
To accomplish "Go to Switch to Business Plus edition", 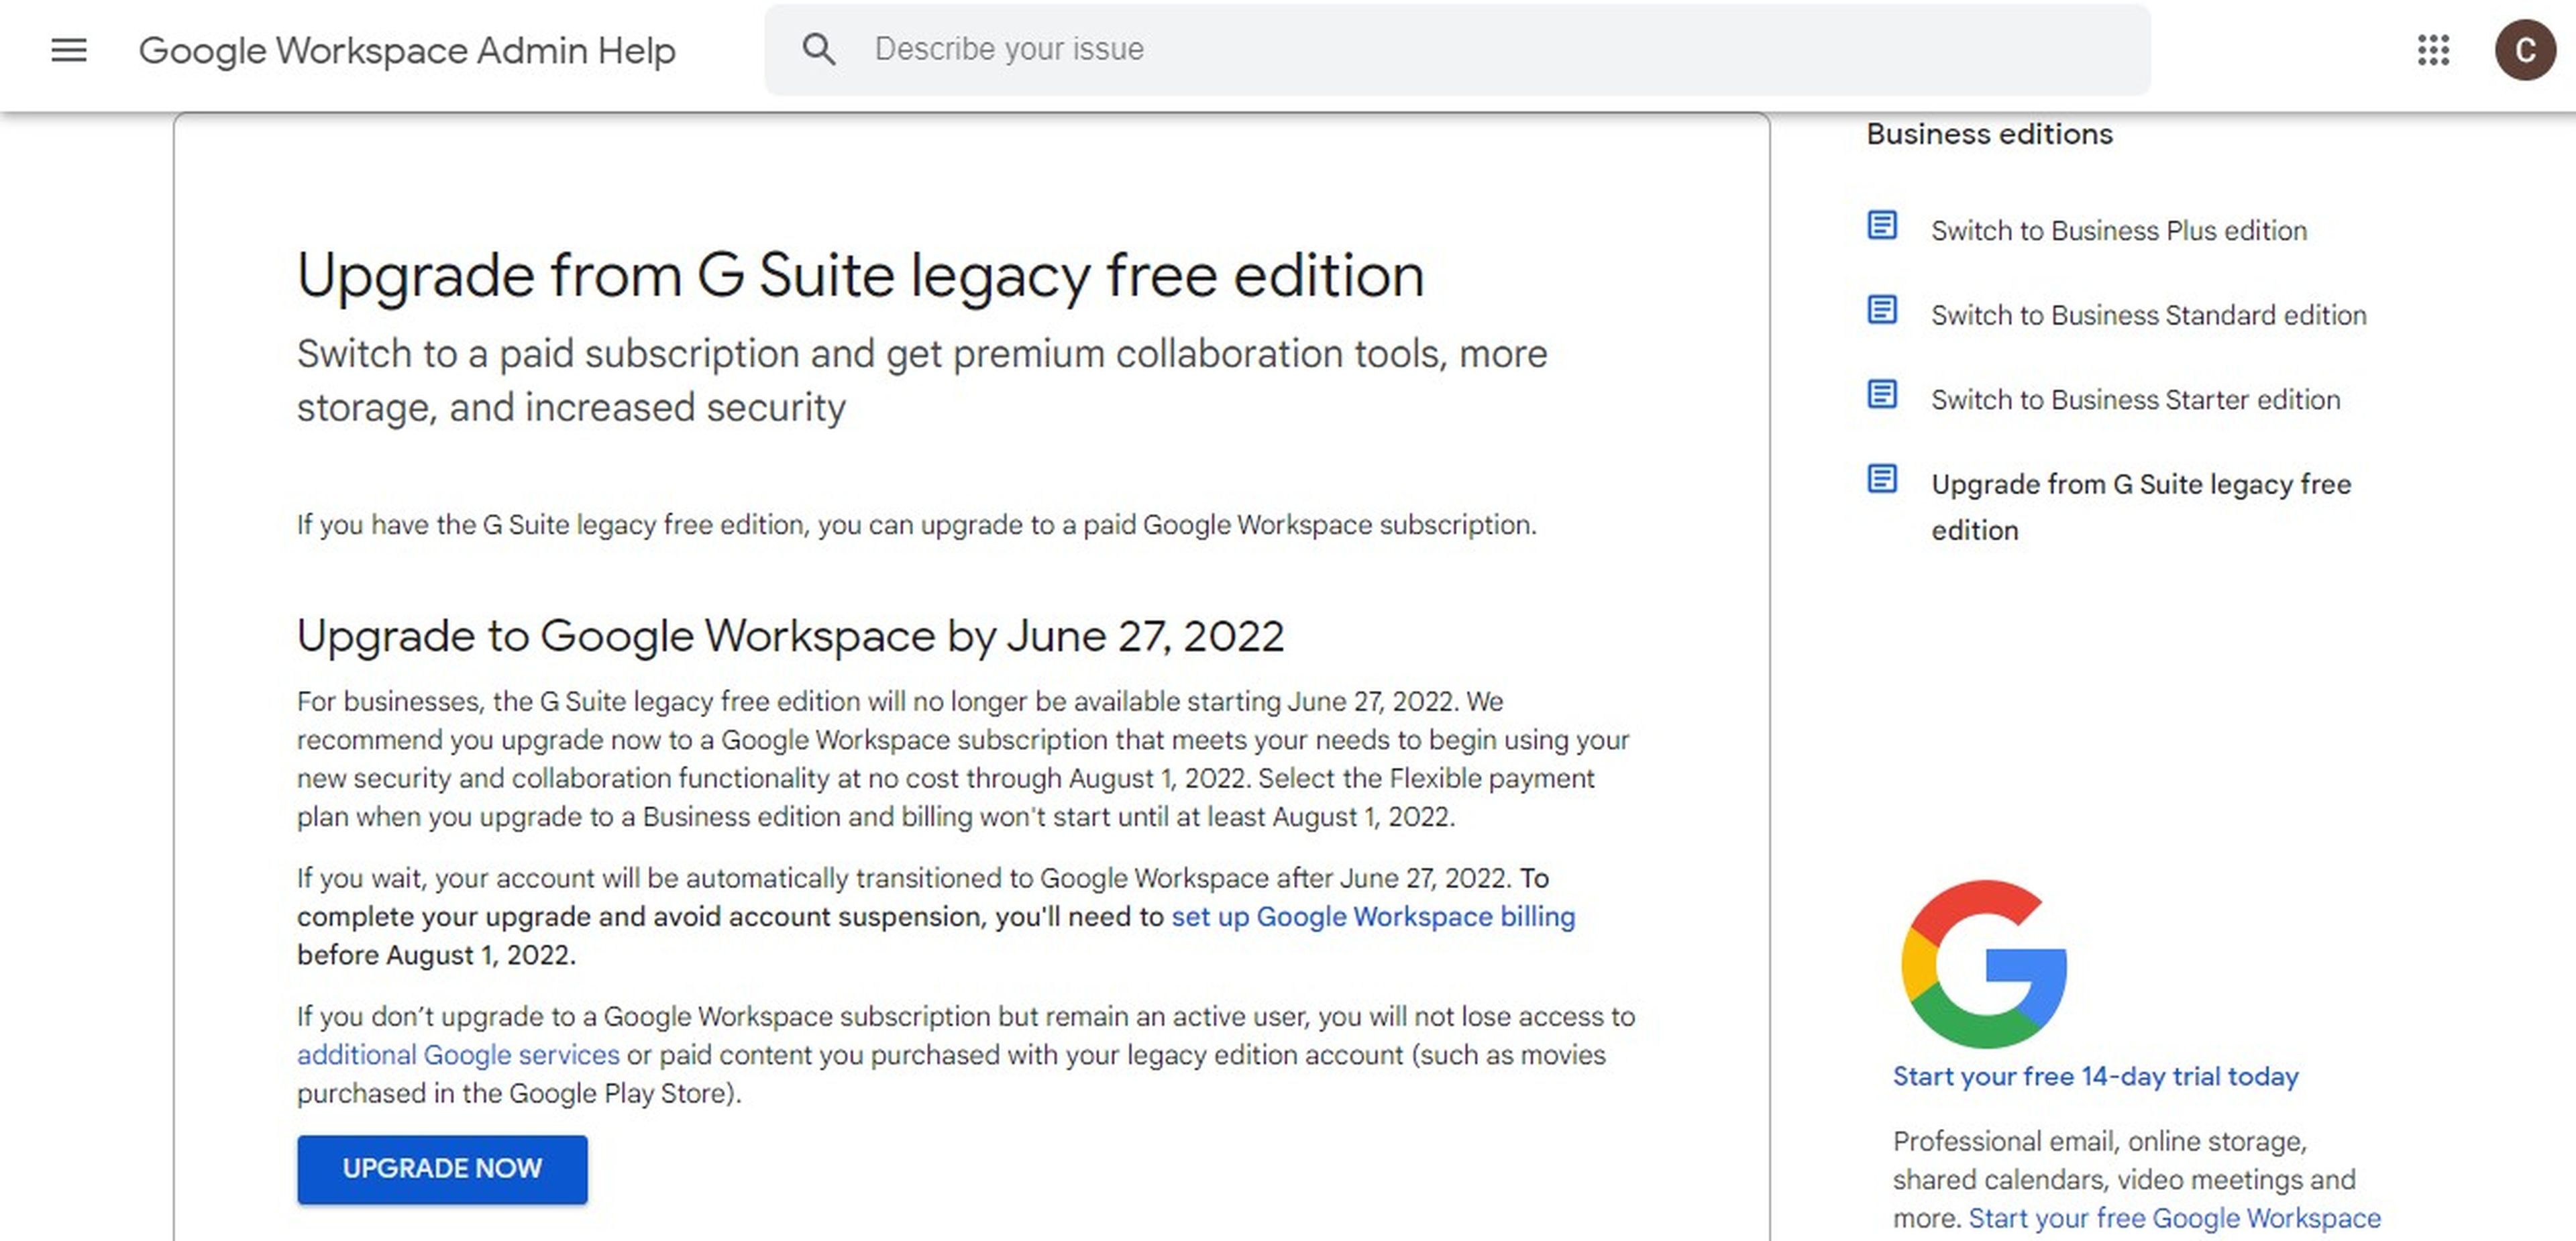I will tap(2118, 231).
